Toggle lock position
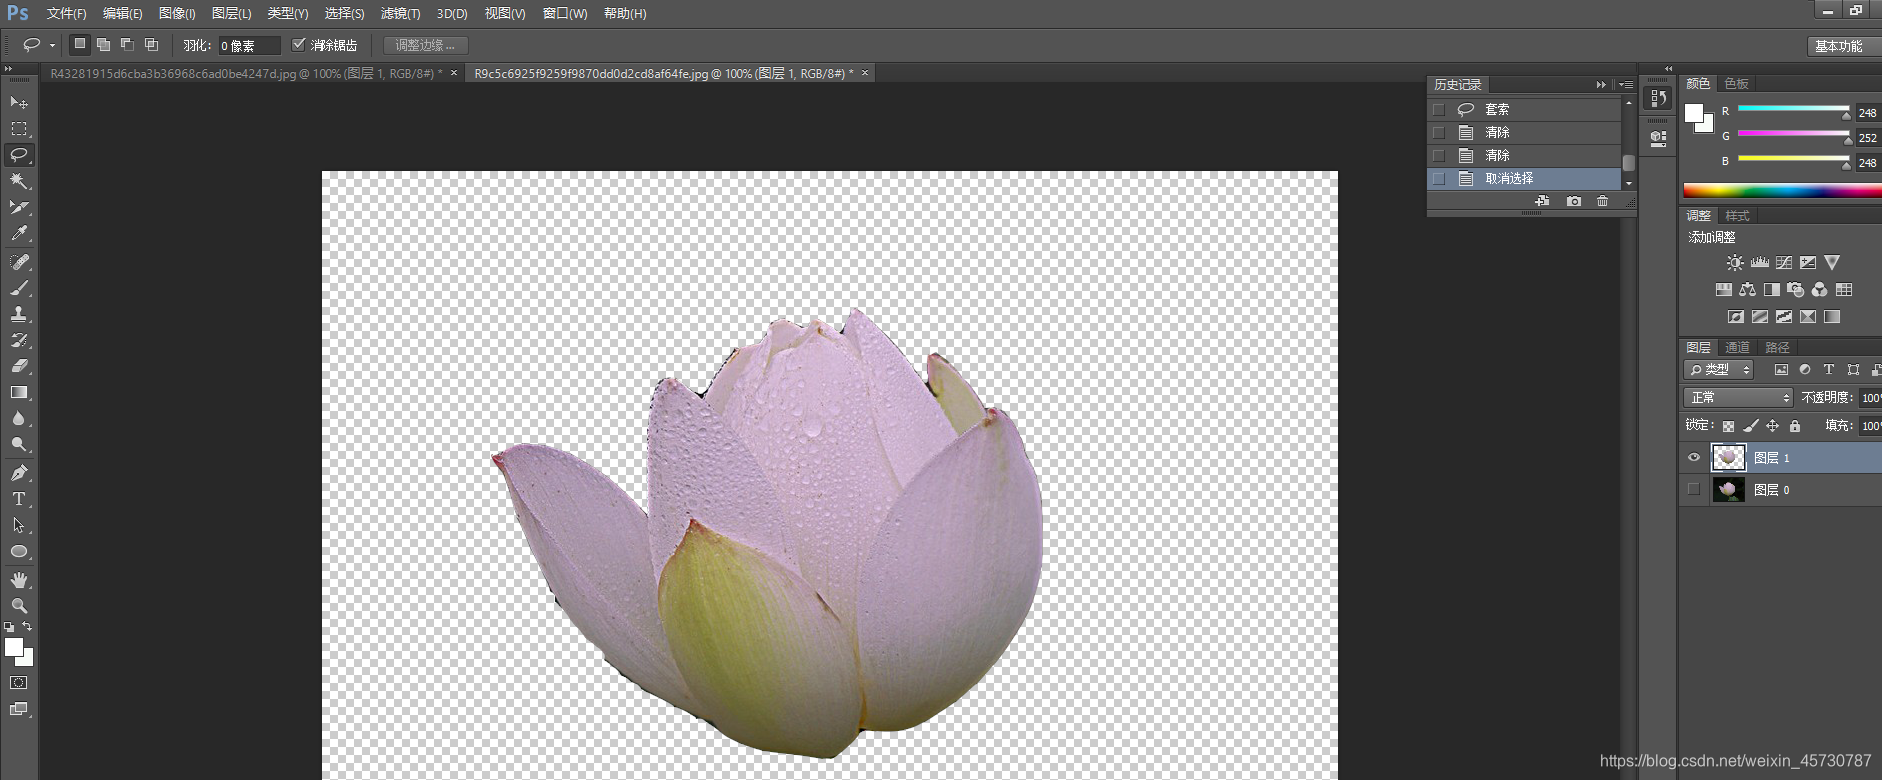 click(x=1773, y=426)
